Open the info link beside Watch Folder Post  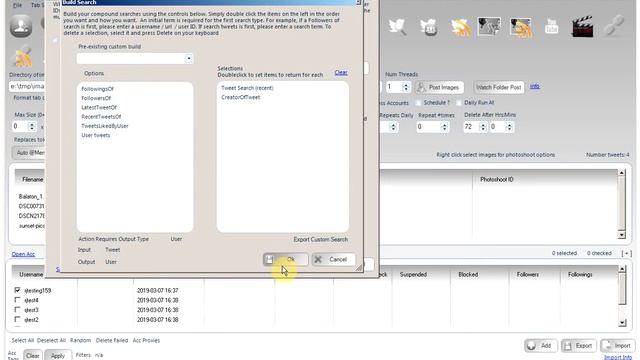(x=535, y=86)
